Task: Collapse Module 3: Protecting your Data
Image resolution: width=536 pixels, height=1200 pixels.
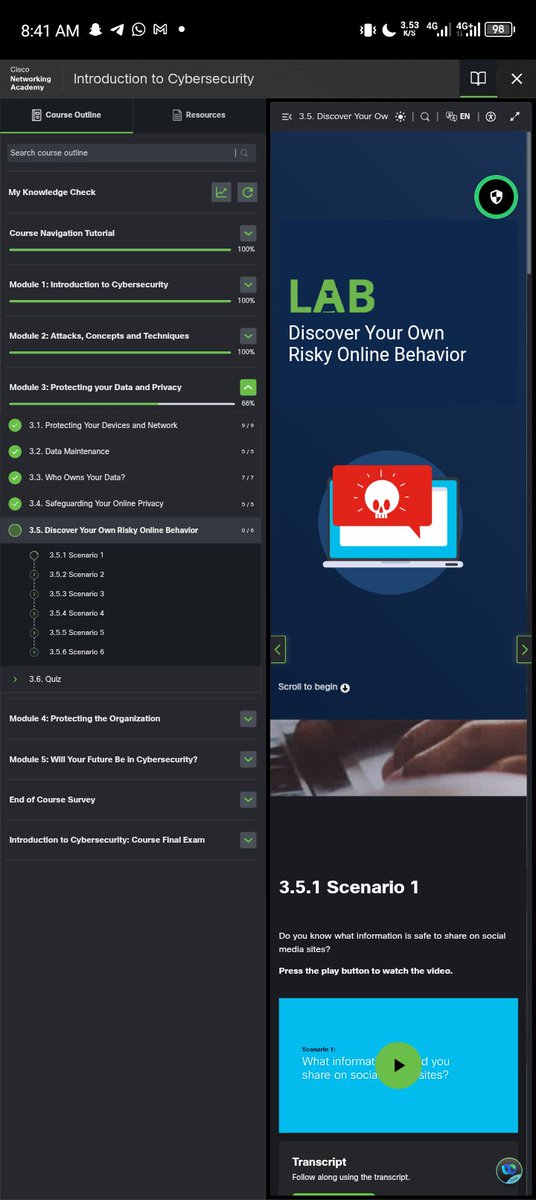Action: [x=248, y=387]
